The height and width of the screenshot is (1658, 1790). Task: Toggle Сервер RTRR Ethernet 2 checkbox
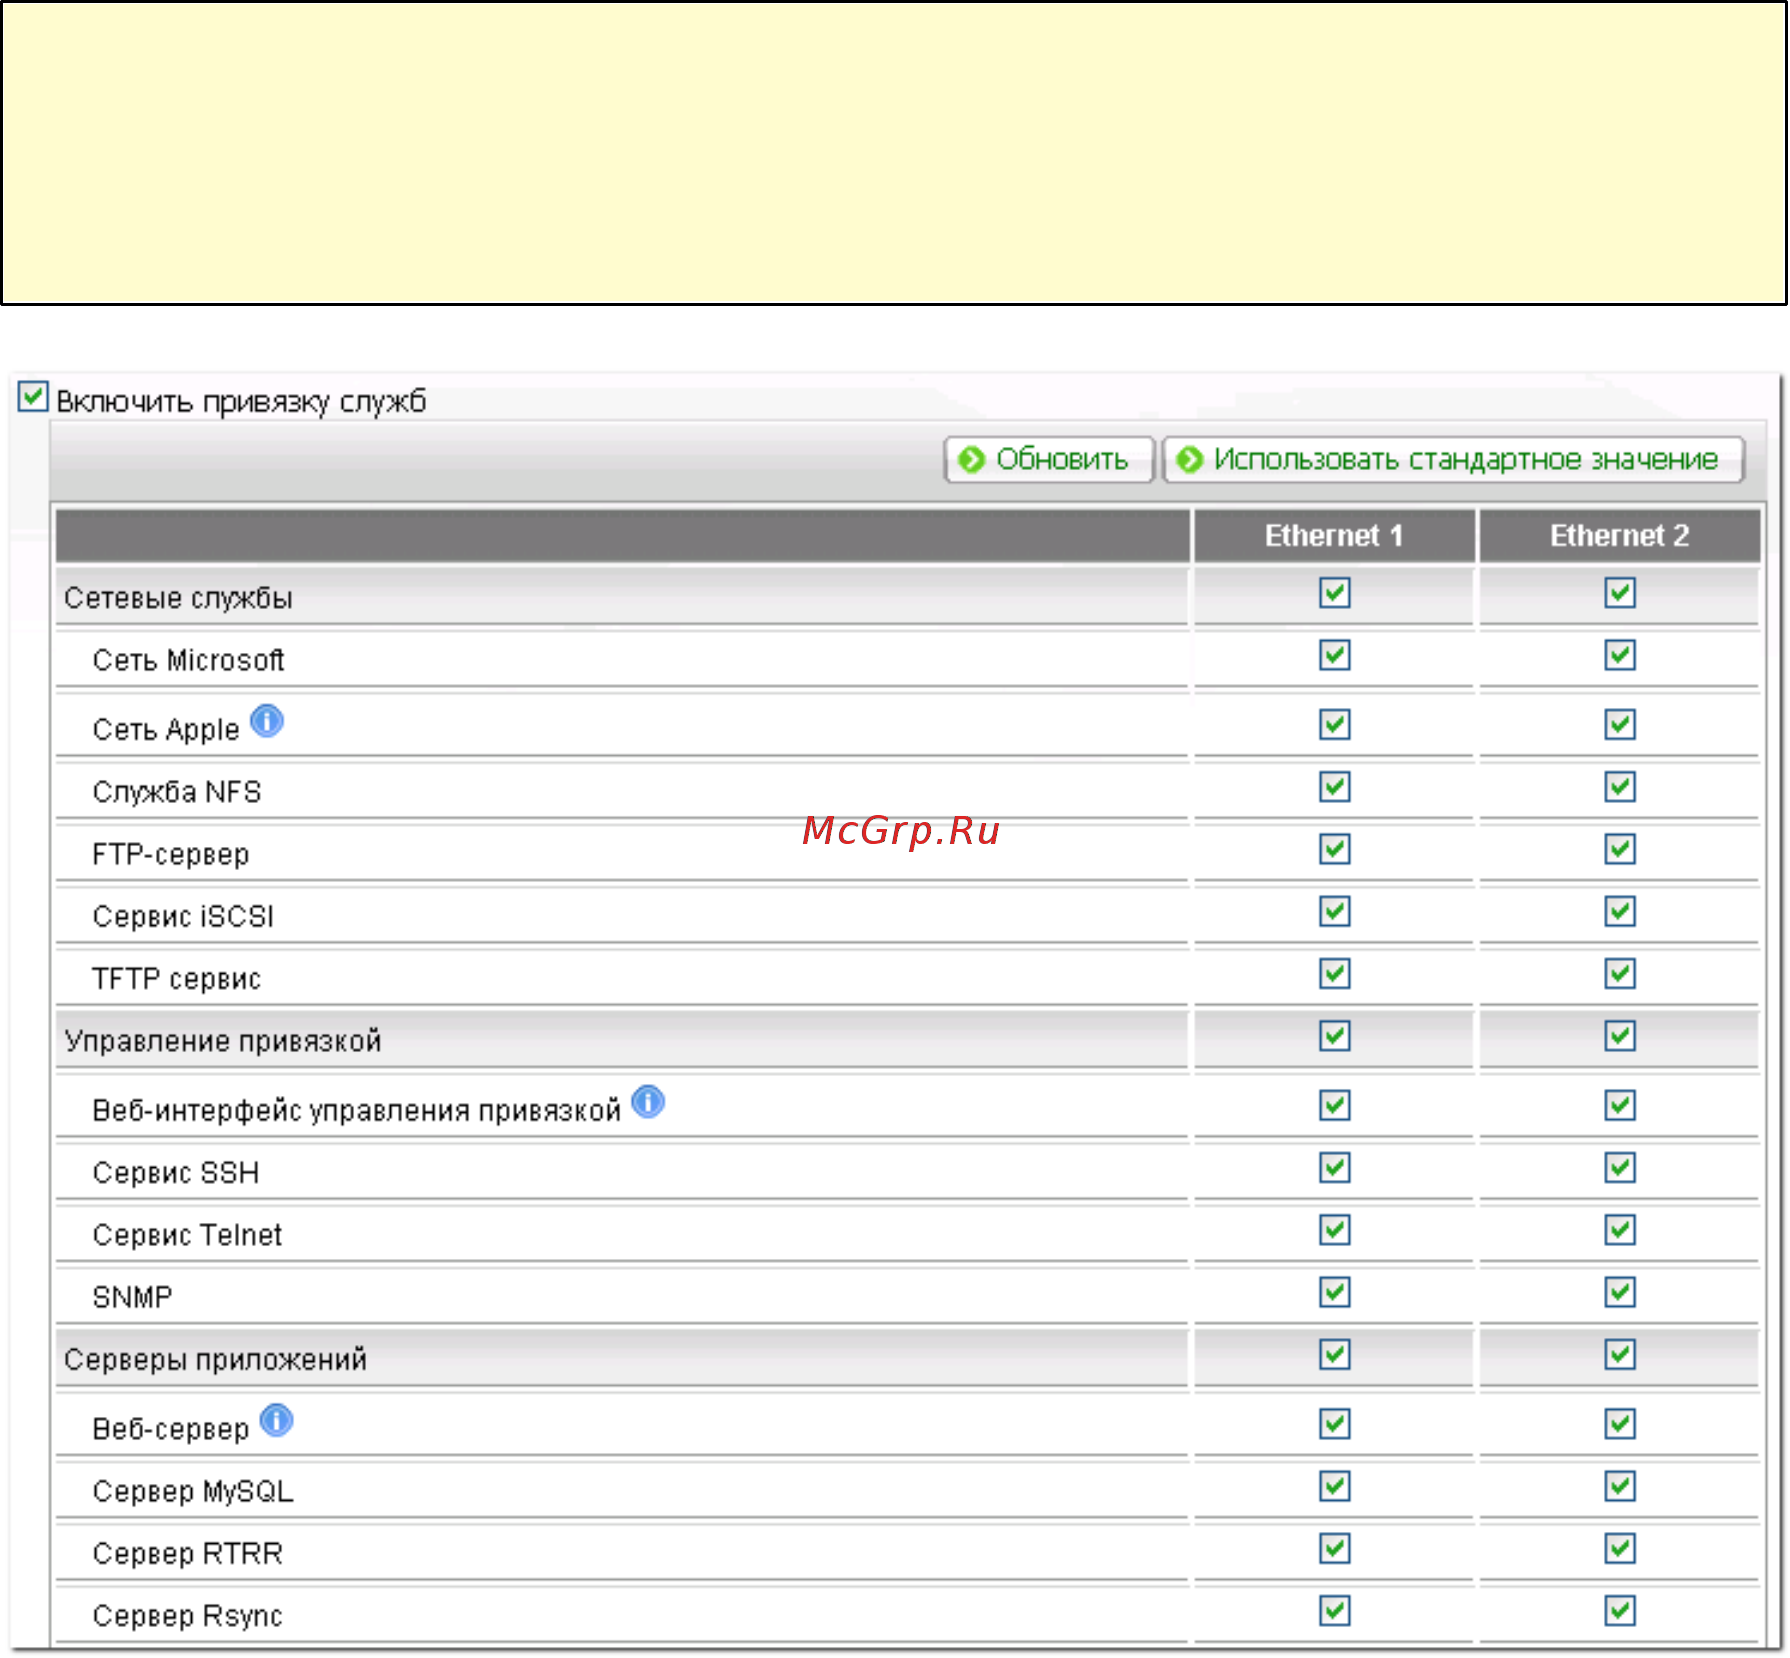[1620, 1548]
